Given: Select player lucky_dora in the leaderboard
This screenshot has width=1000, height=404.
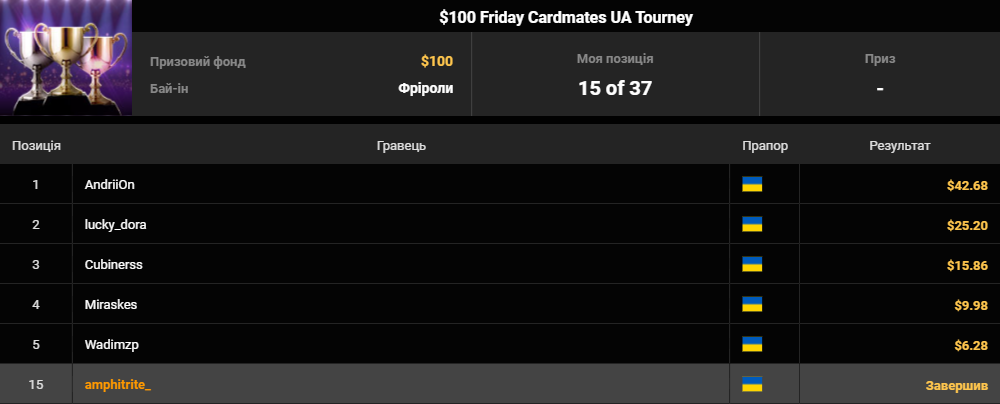Looking at the screenshot, I should coord(115,225).
